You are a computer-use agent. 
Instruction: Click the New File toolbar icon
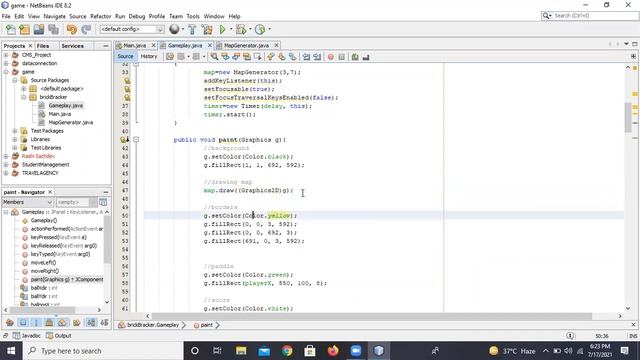coord(11,29)
